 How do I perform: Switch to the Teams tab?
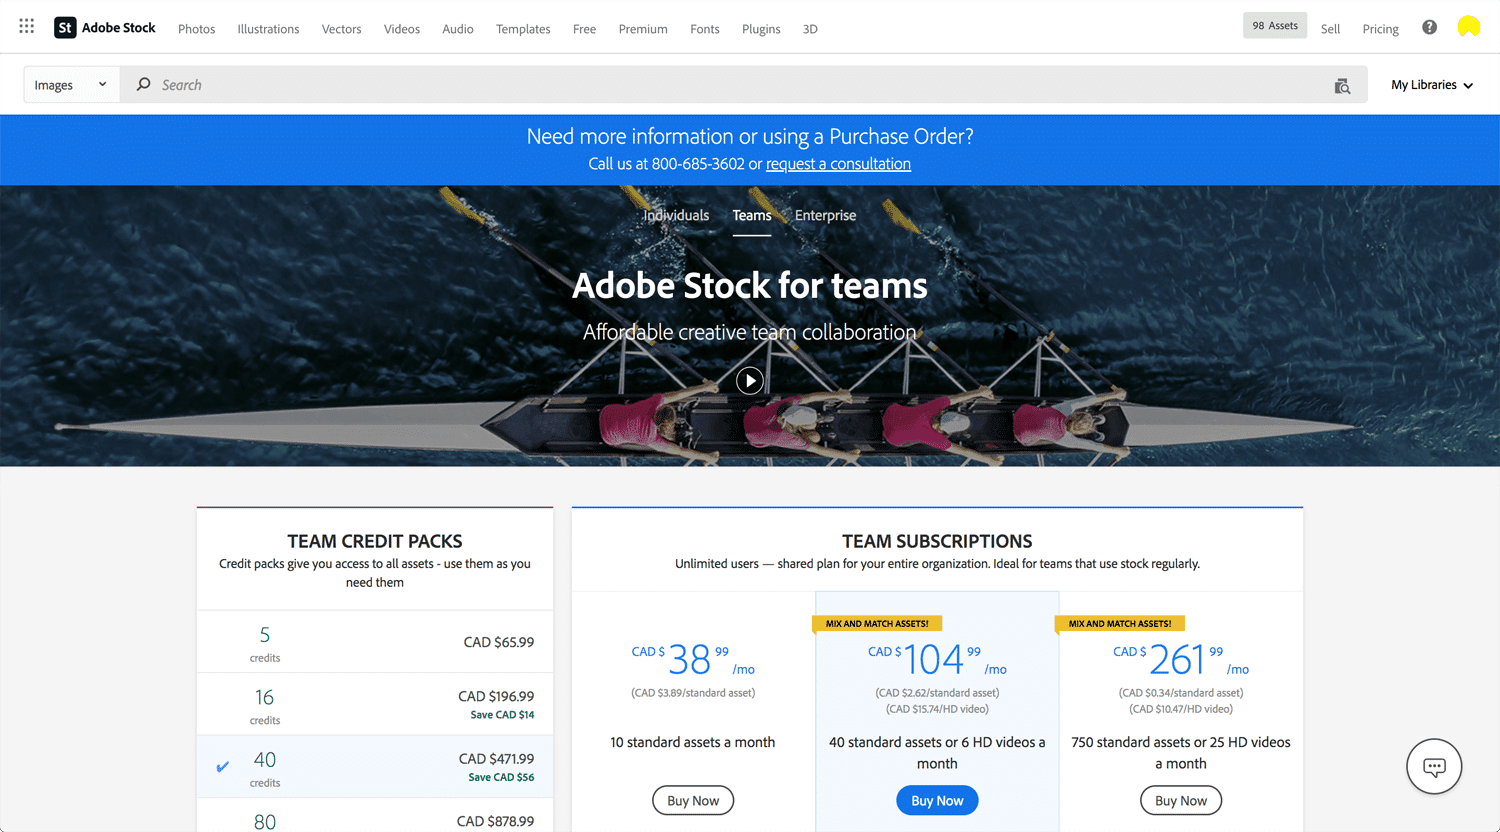752,215
